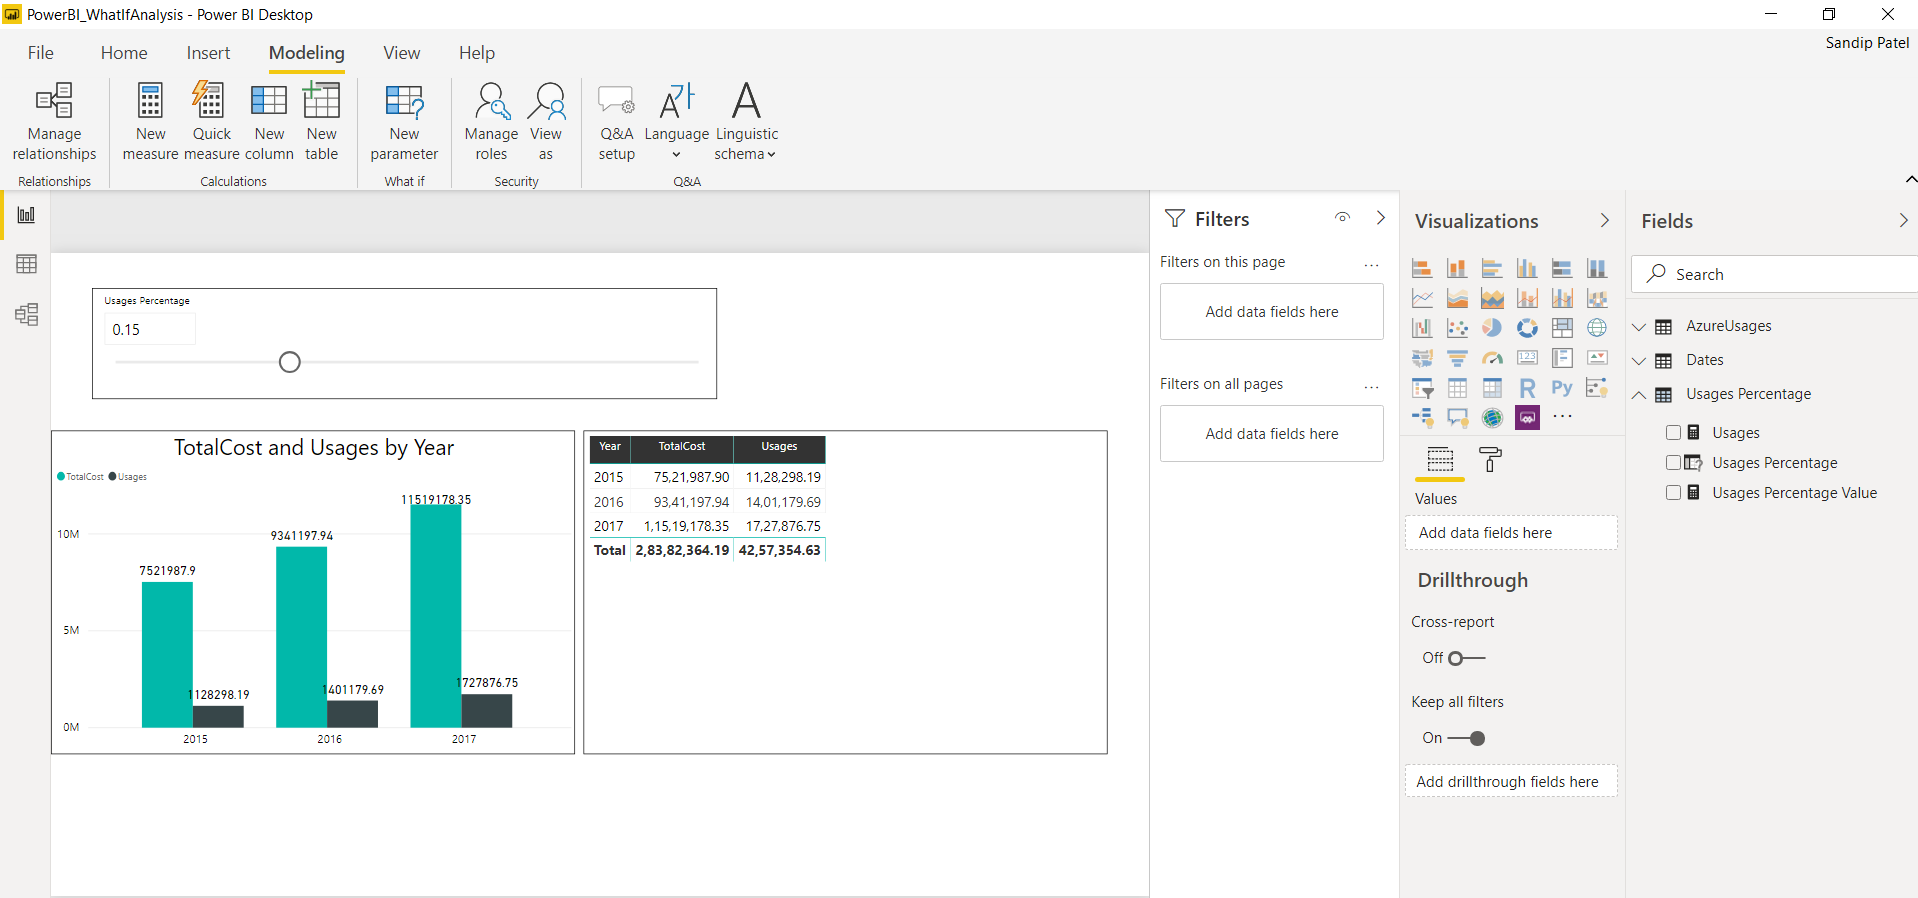This screenshot has height=898, width=1918.
Task: Select the Python visual
Action: [1562, 388]
